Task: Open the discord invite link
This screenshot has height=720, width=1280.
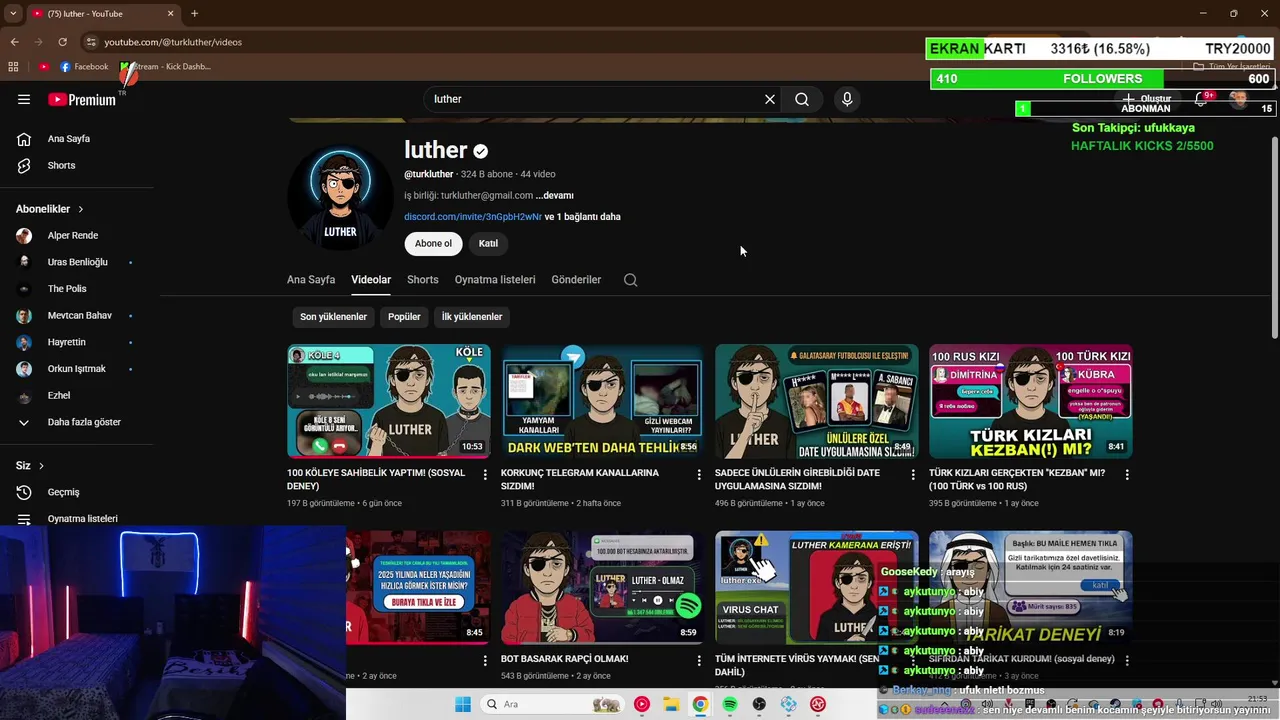Action: pyautogui.click(x=473, y=217)
